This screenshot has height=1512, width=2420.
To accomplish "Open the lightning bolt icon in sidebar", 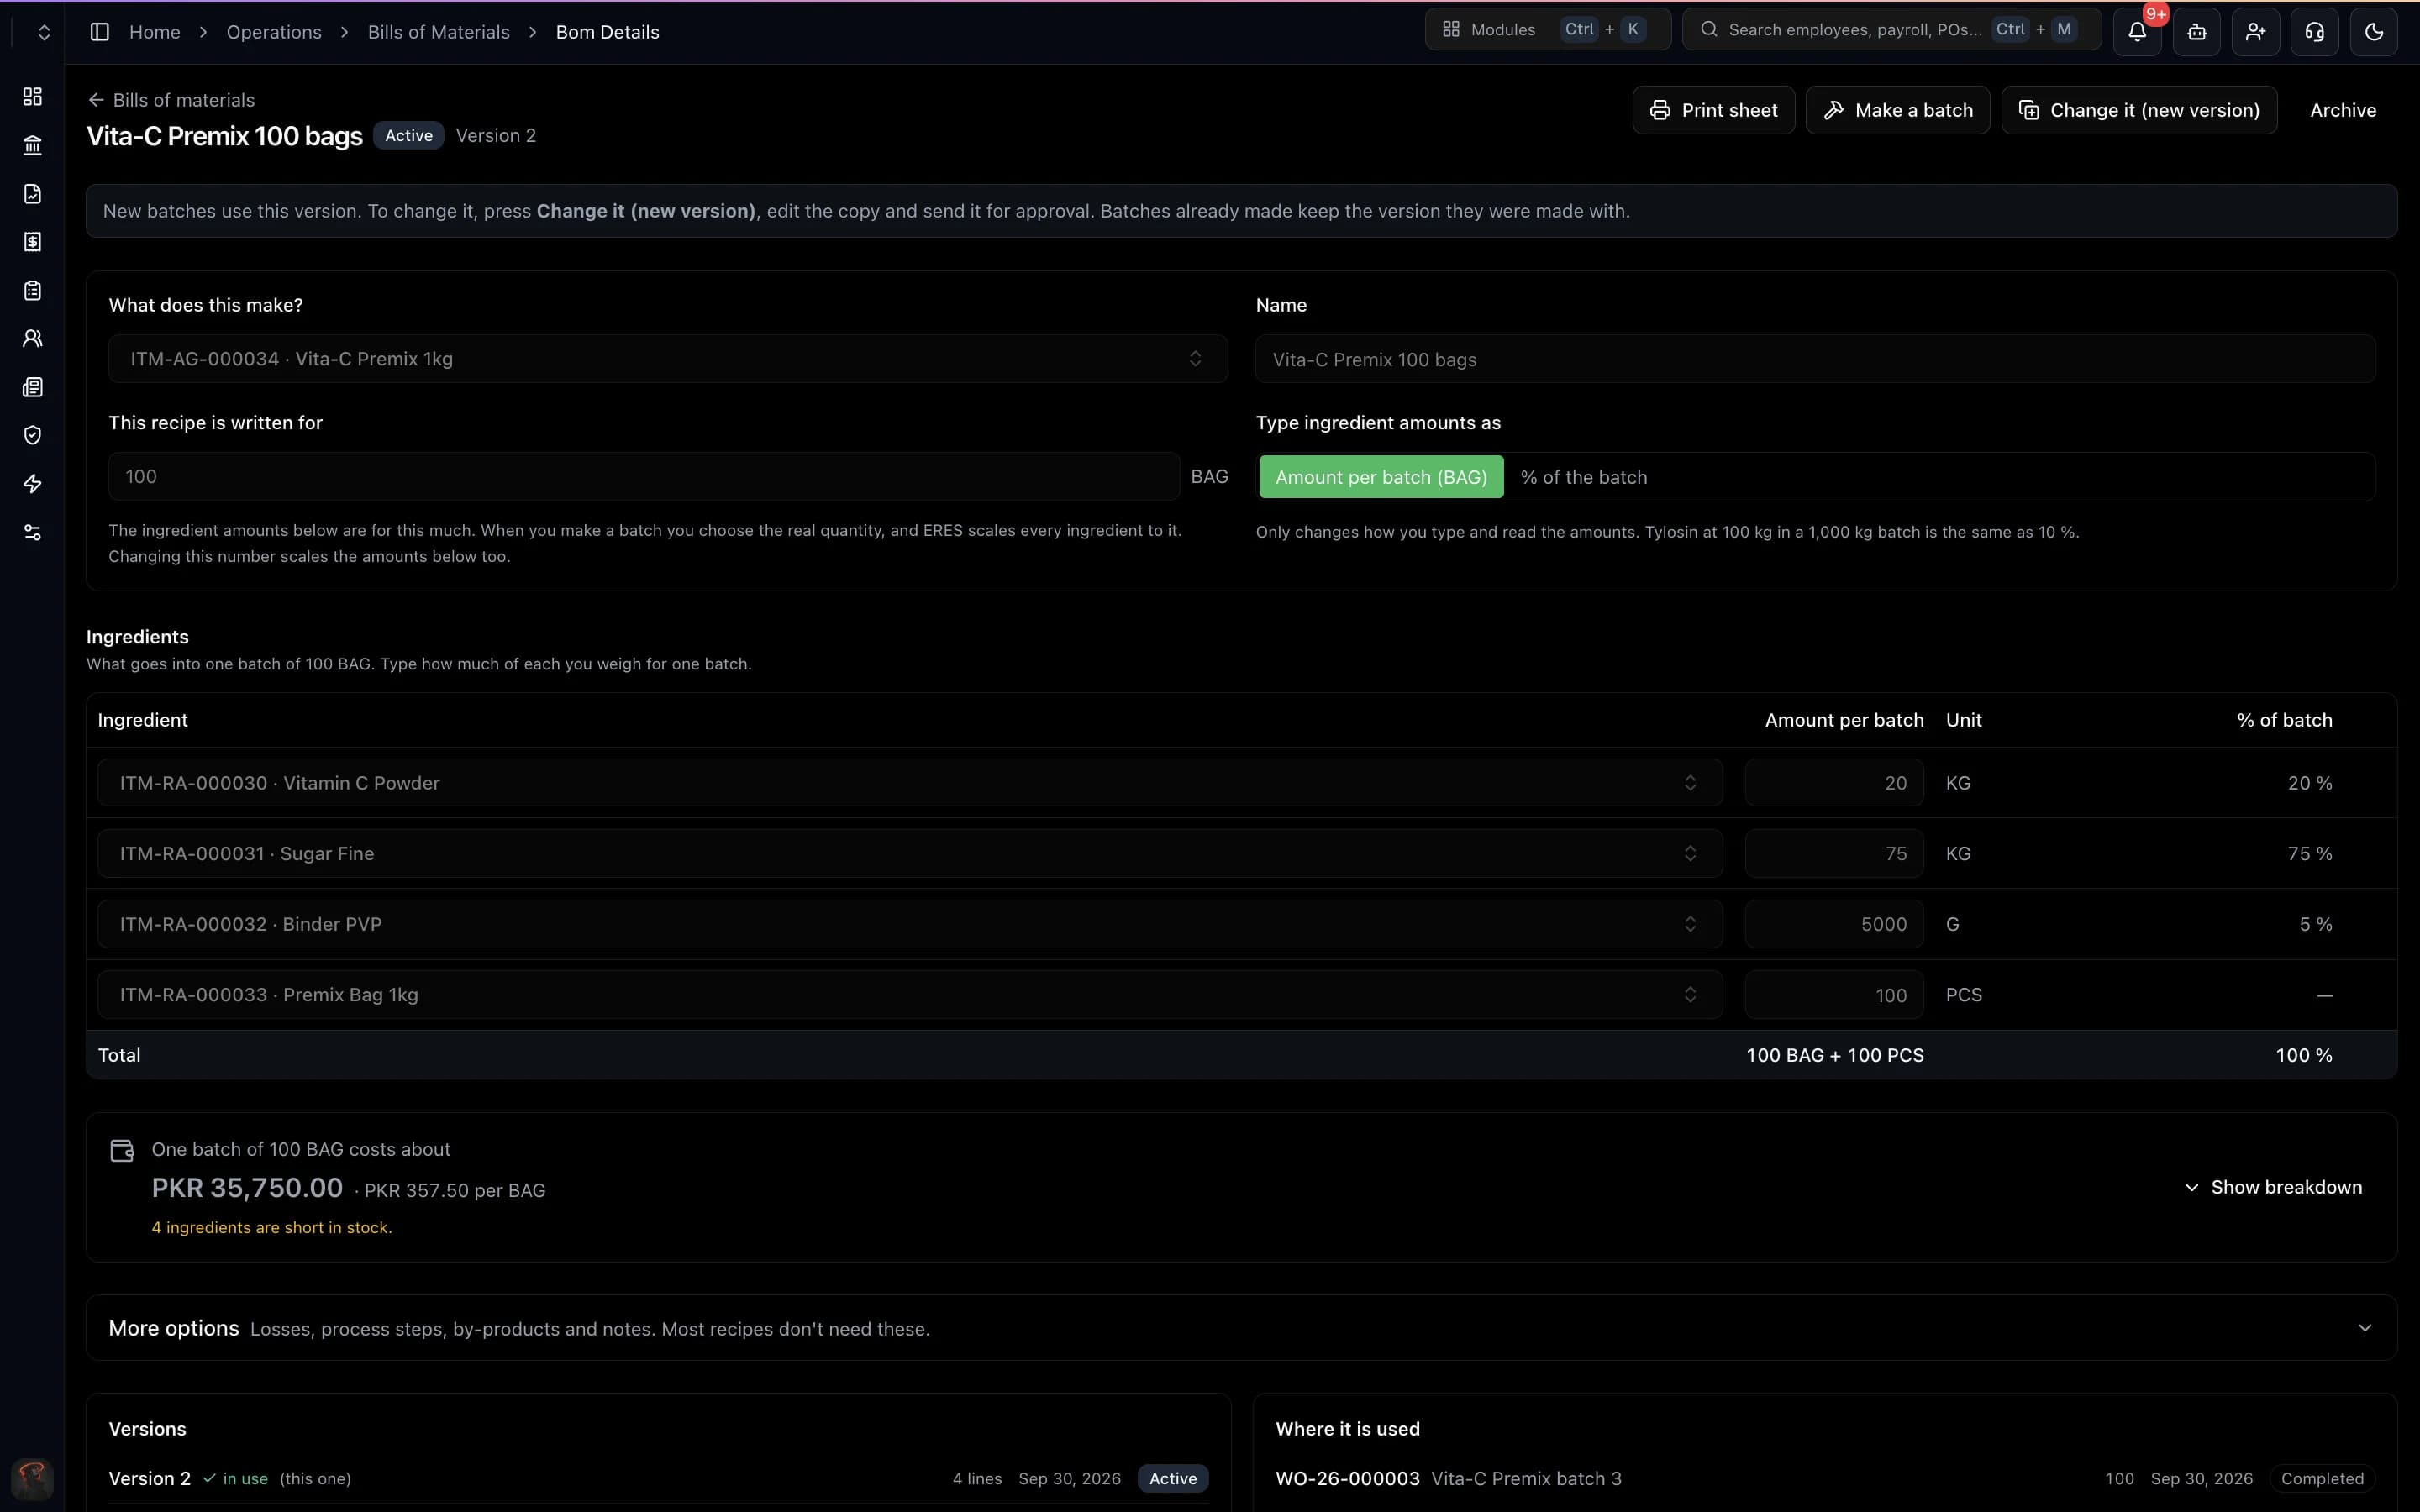I will point(32,484).
